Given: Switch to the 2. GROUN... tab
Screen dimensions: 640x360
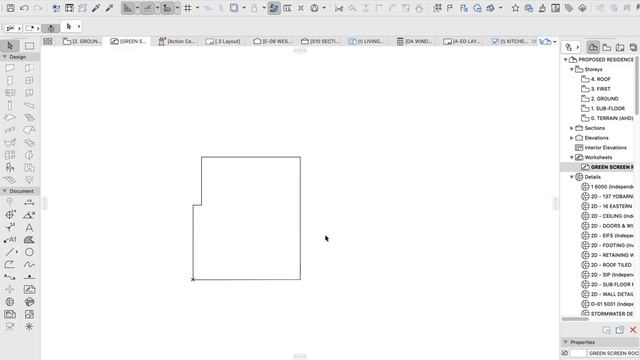Looking at the screenshot, I should point(82,41).
